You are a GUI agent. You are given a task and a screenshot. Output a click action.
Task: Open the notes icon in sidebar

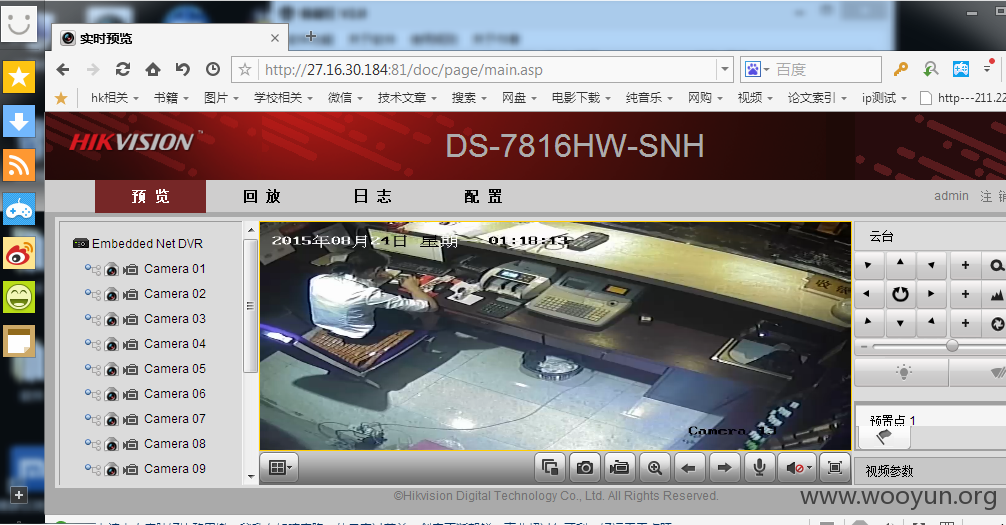[x=19, y=341]
